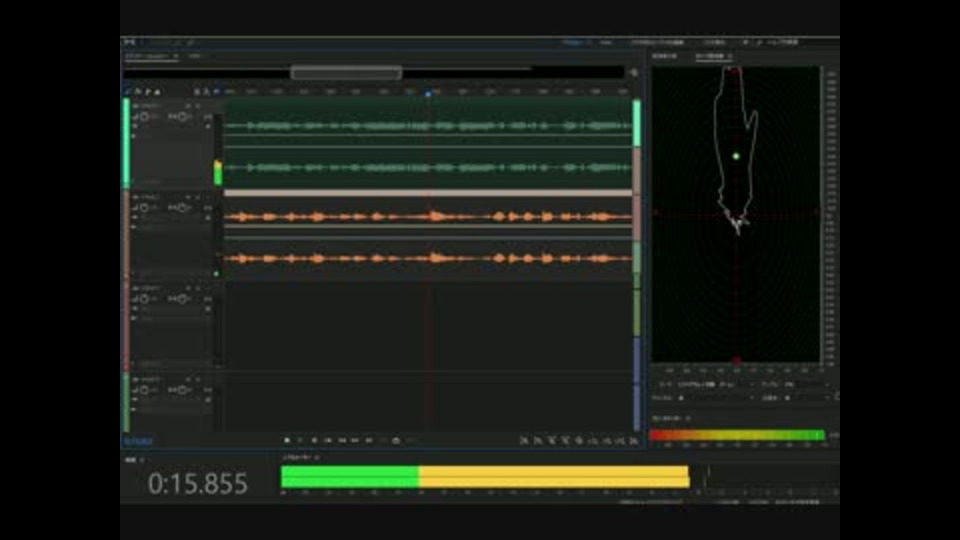960x540 pixels.
Task: Open the phase analysis panel menu icon
Action: (730, 56)
